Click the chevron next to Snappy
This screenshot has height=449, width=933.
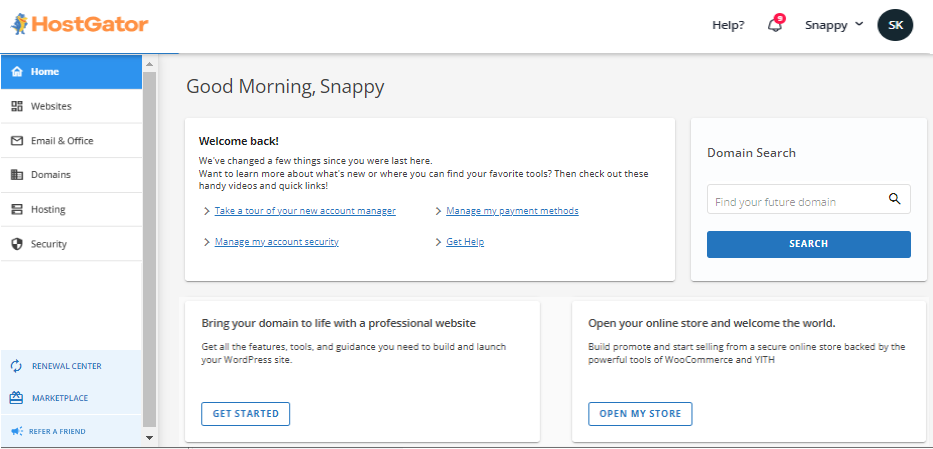click(859, 24)
